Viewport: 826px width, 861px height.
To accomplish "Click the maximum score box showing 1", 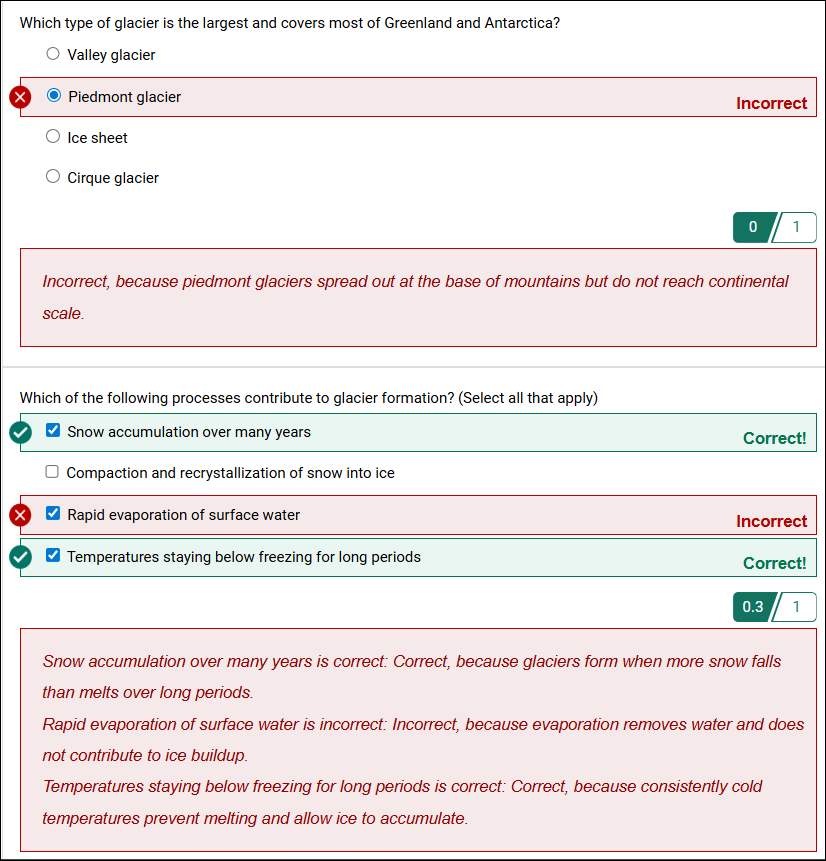I will coord(797,227).
